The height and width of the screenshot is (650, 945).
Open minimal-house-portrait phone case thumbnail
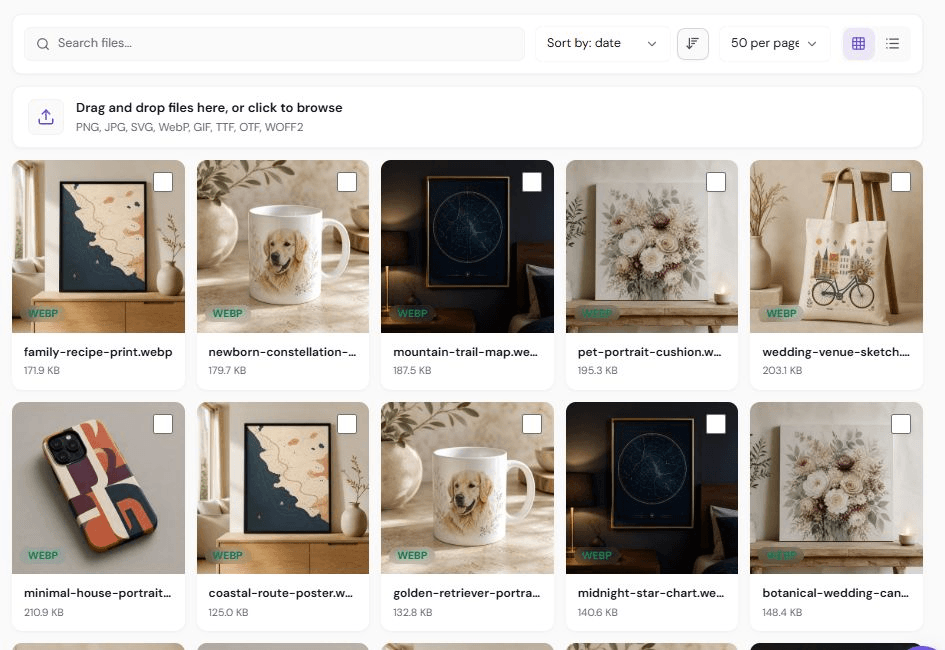(x=98, y=488)
